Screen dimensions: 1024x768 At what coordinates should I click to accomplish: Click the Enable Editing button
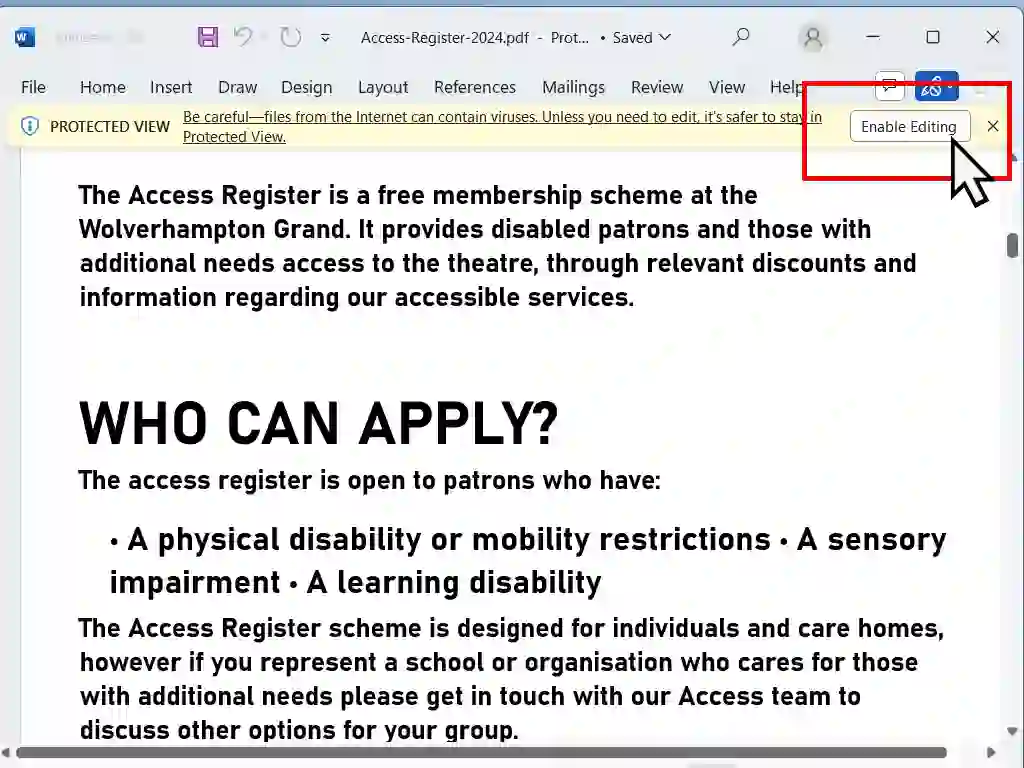click(908, 127)
